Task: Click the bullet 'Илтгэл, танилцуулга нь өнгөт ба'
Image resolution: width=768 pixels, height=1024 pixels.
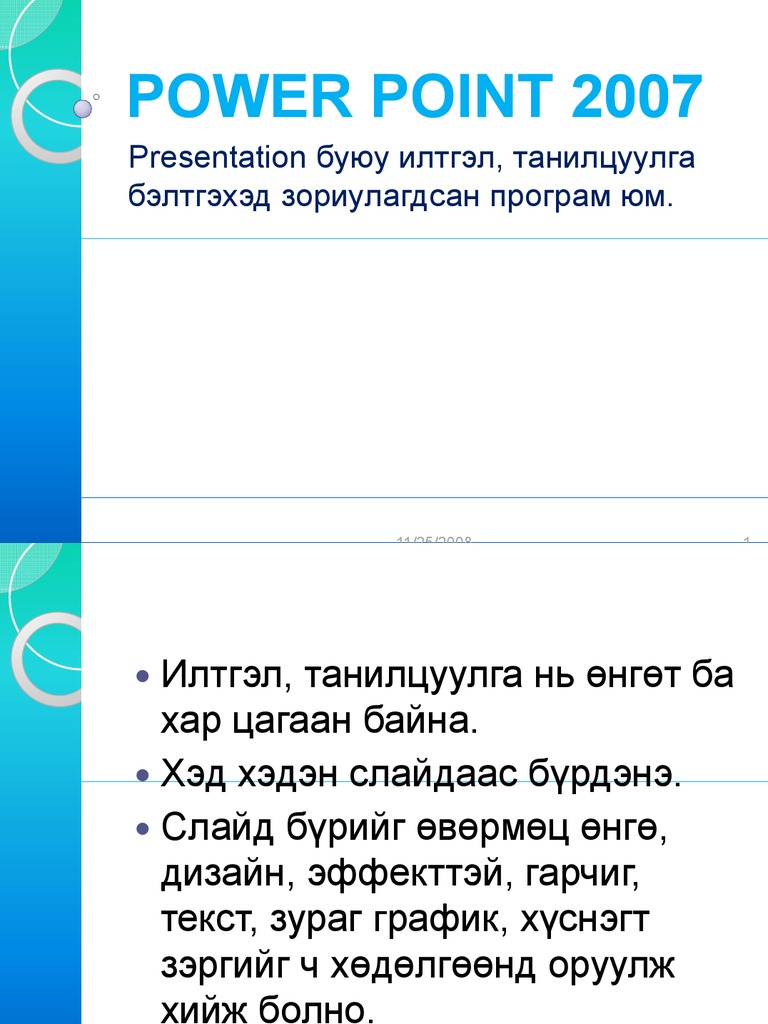Action: pyautogui.click(x=447, y=675)
